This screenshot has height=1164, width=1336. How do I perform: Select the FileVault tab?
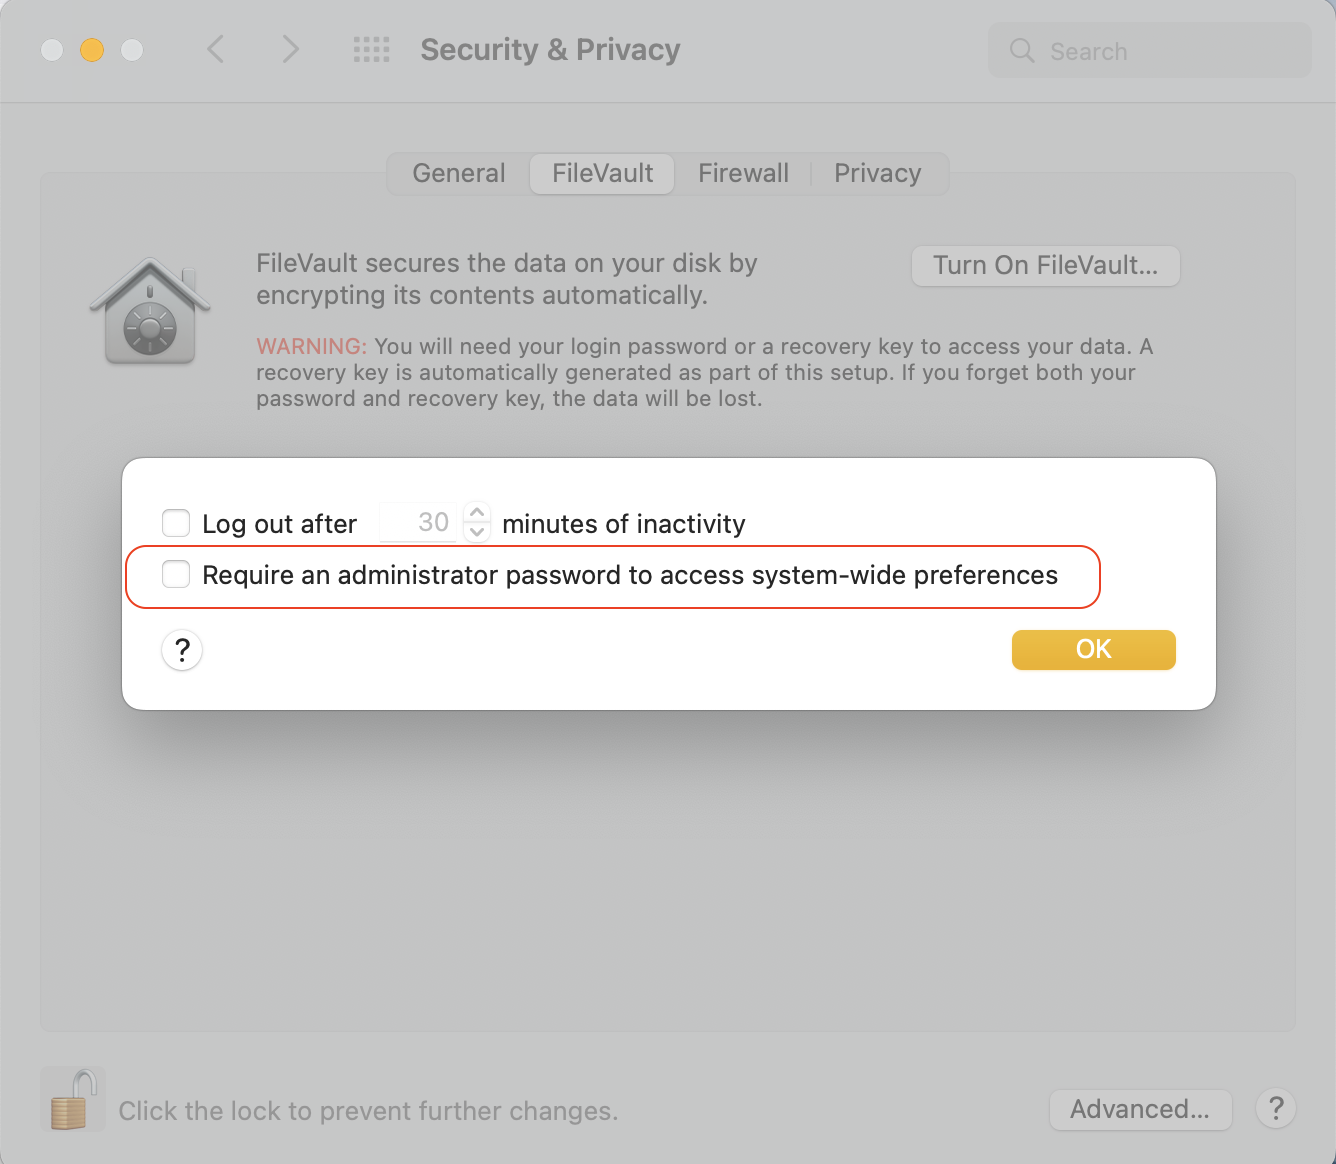click(x=602, y=174)
